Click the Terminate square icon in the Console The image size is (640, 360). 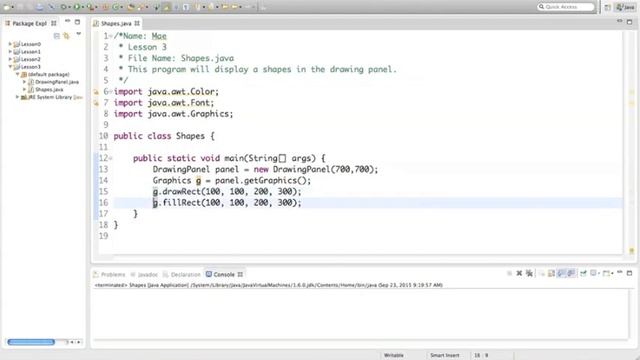tap(509, 273)
